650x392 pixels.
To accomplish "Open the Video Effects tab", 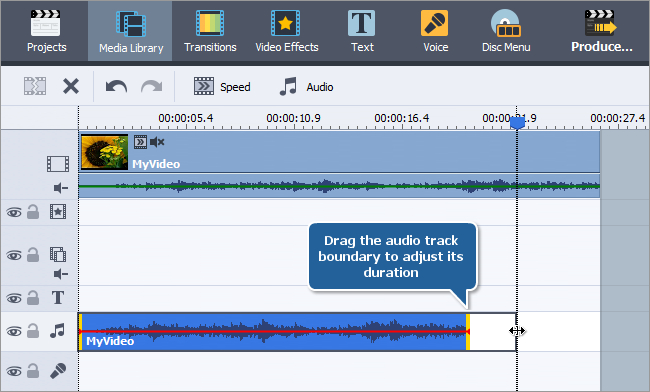I will tap(286, 31).
